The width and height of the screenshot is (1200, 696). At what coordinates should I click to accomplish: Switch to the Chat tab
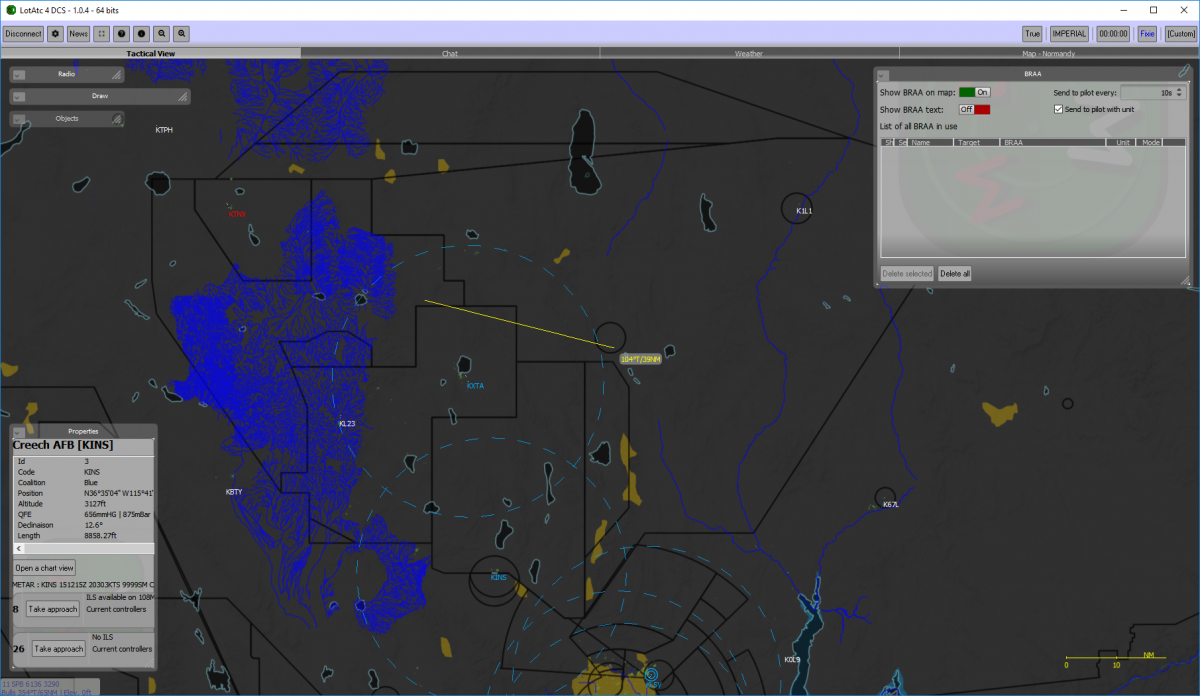[x=450, y=53]
